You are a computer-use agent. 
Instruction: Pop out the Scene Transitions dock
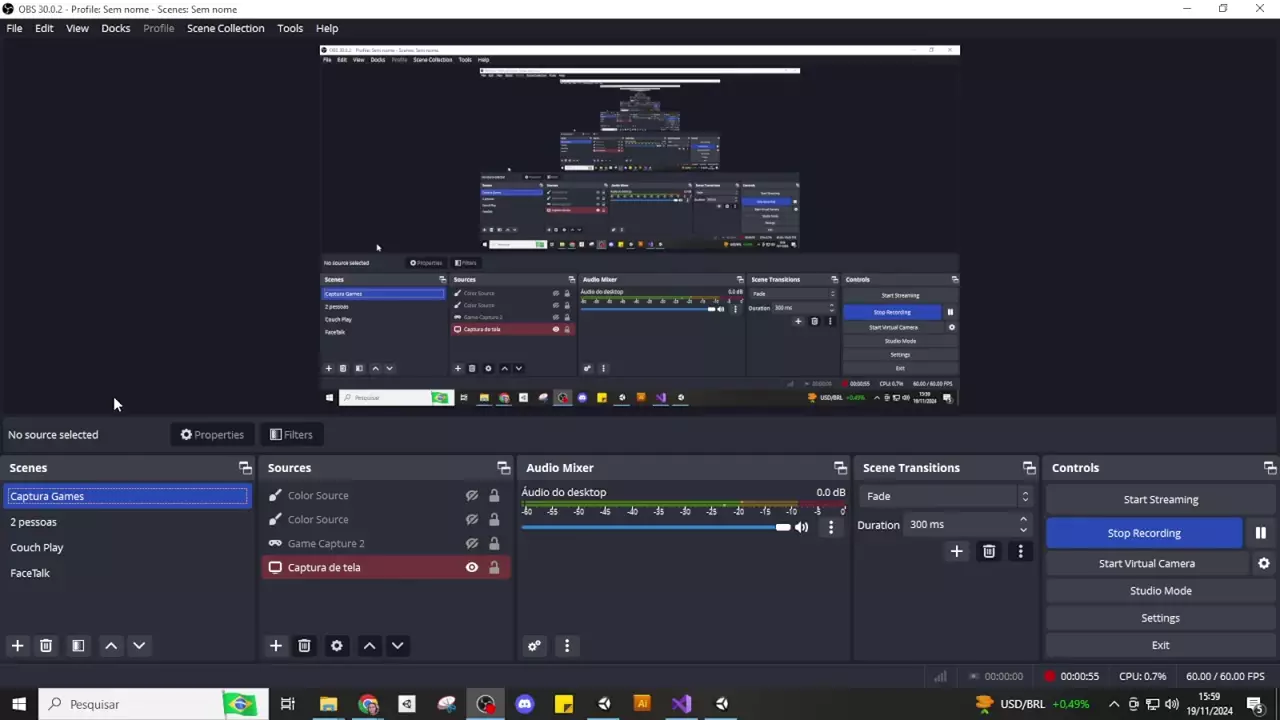[x=1029, y=468]
